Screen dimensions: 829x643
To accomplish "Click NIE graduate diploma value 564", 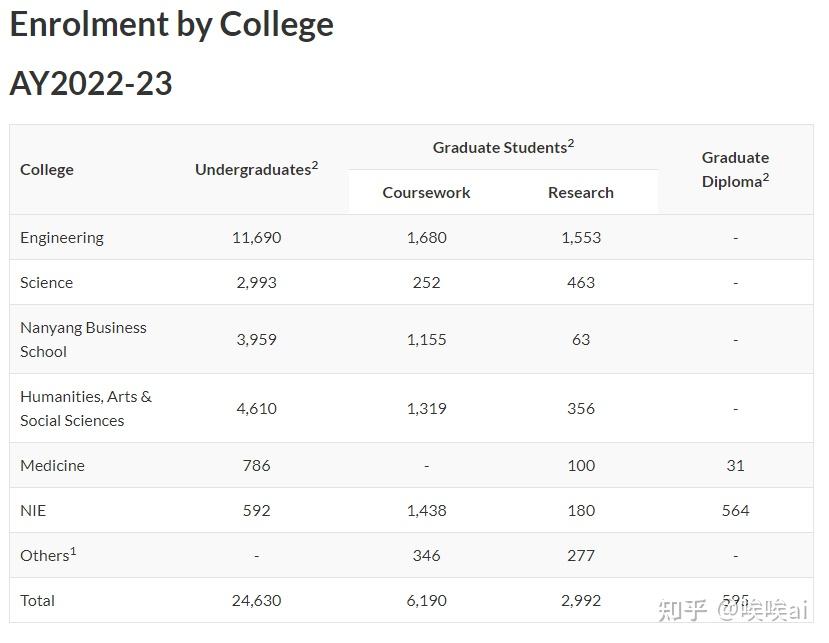I will pos(735,511).
